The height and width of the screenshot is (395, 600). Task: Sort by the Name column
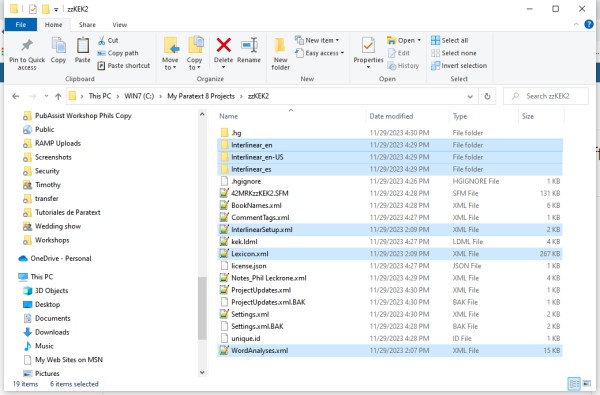click(291, 116)
